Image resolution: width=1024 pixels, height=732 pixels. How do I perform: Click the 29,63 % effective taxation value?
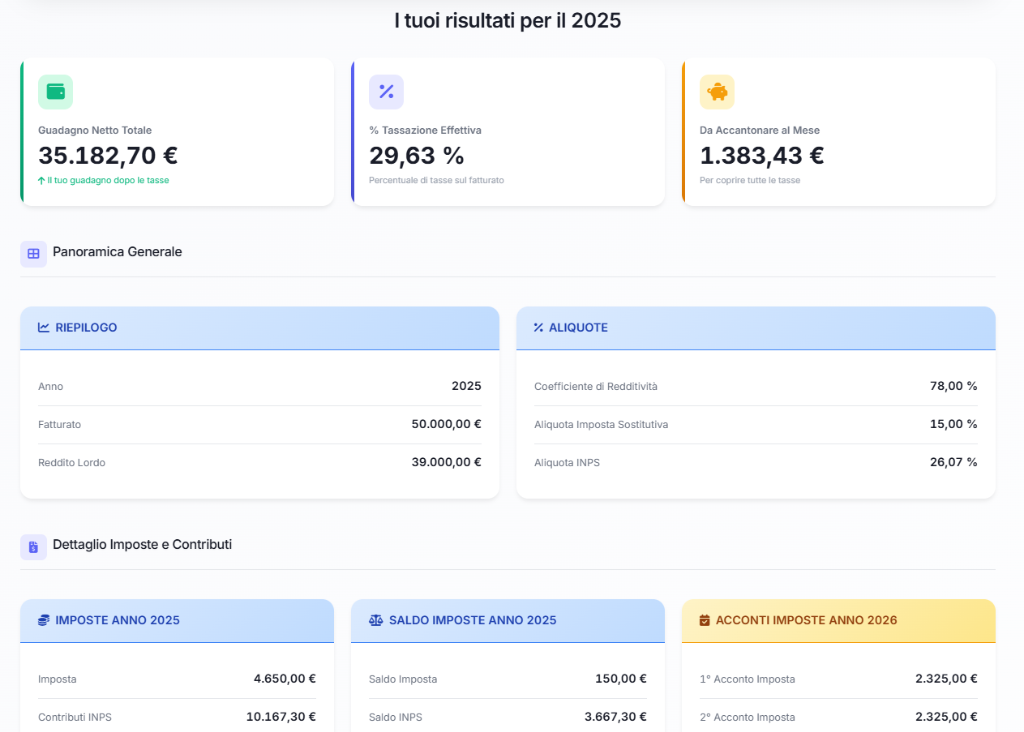click(416, 156)
